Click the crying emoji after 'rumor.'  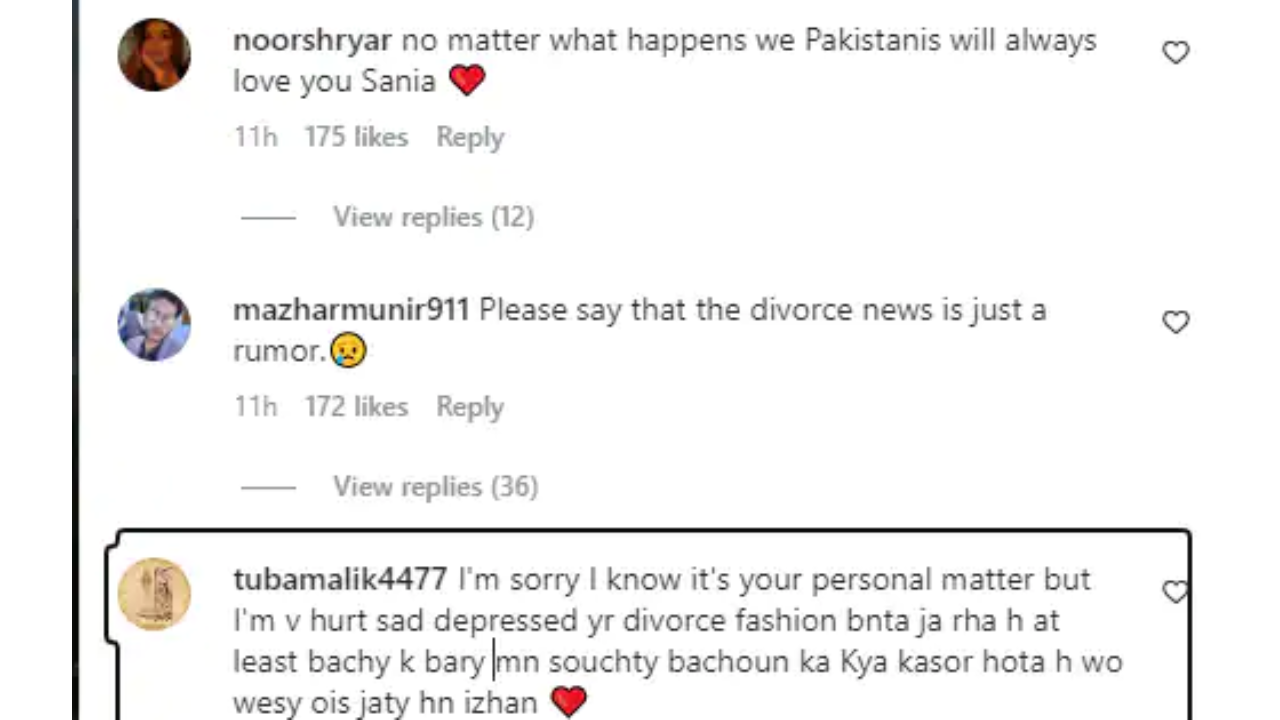tap(348, 351)
